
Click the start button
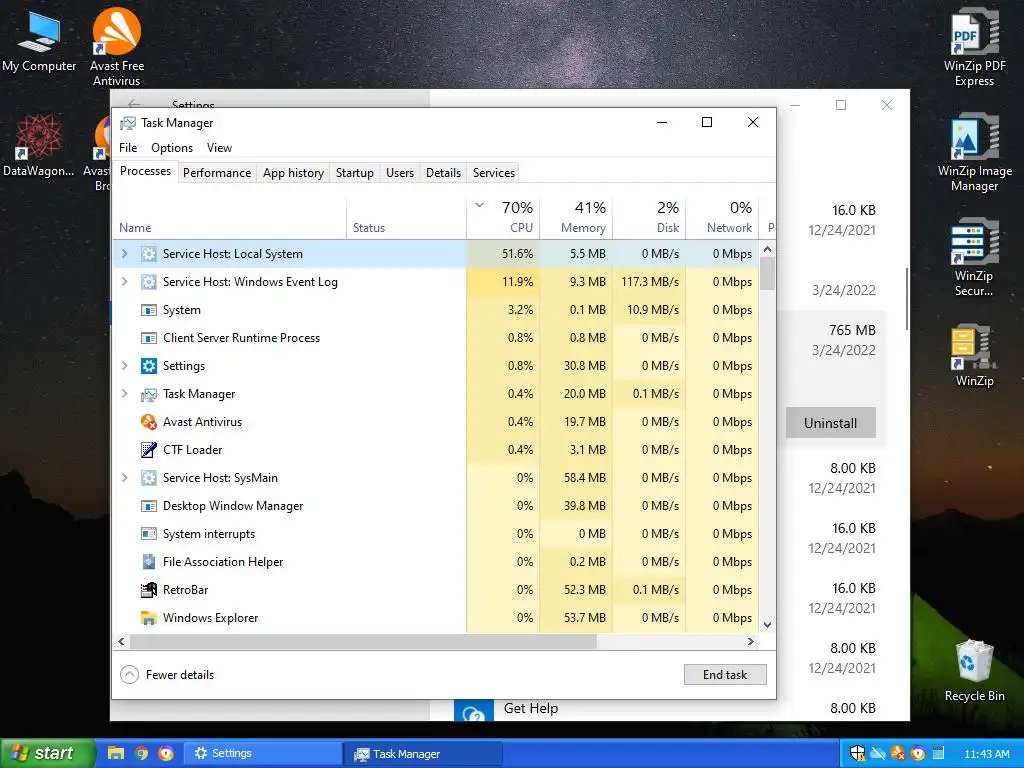pos(47,753)
